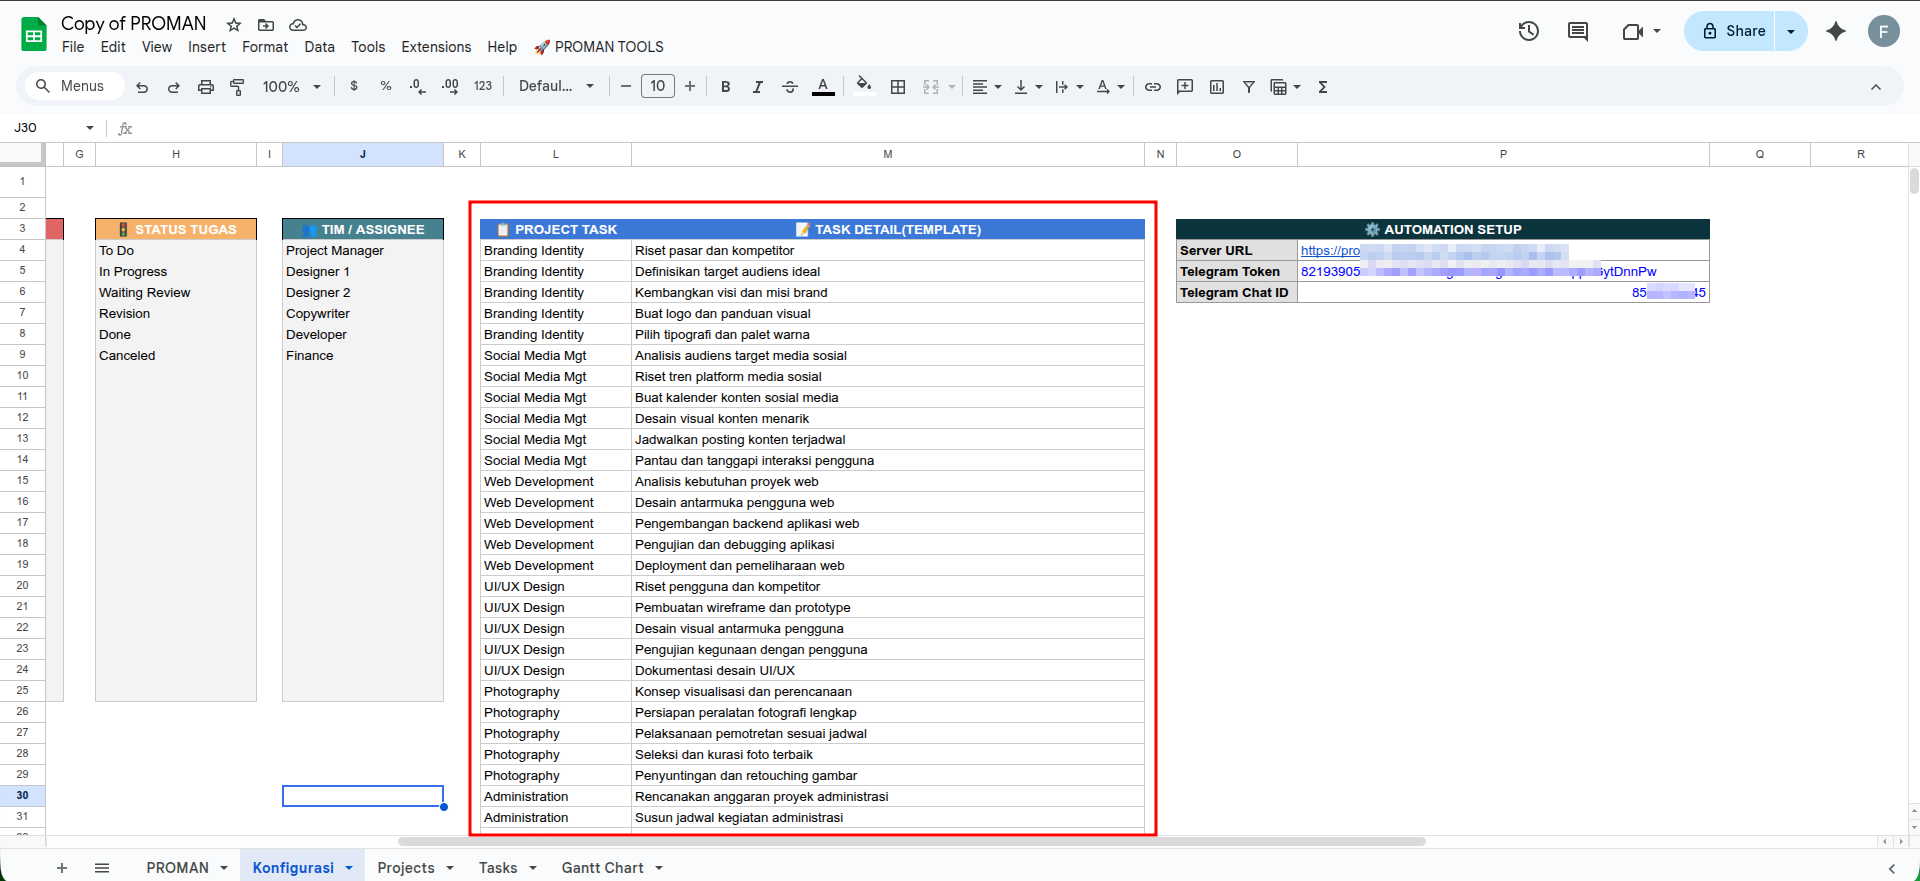The height and width of the screenshot is (881, 1920).
Task: Expand the Name Box dropdown arrow
Action: [x=90, y=128]
